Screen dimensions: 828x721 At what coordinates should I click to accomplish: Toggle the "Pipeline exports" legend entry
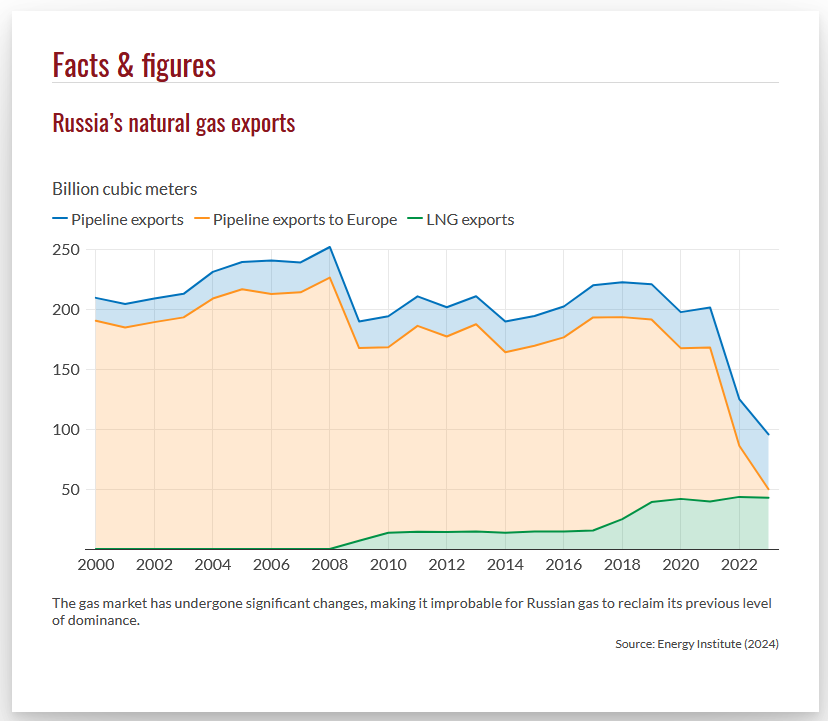(118, 219)
